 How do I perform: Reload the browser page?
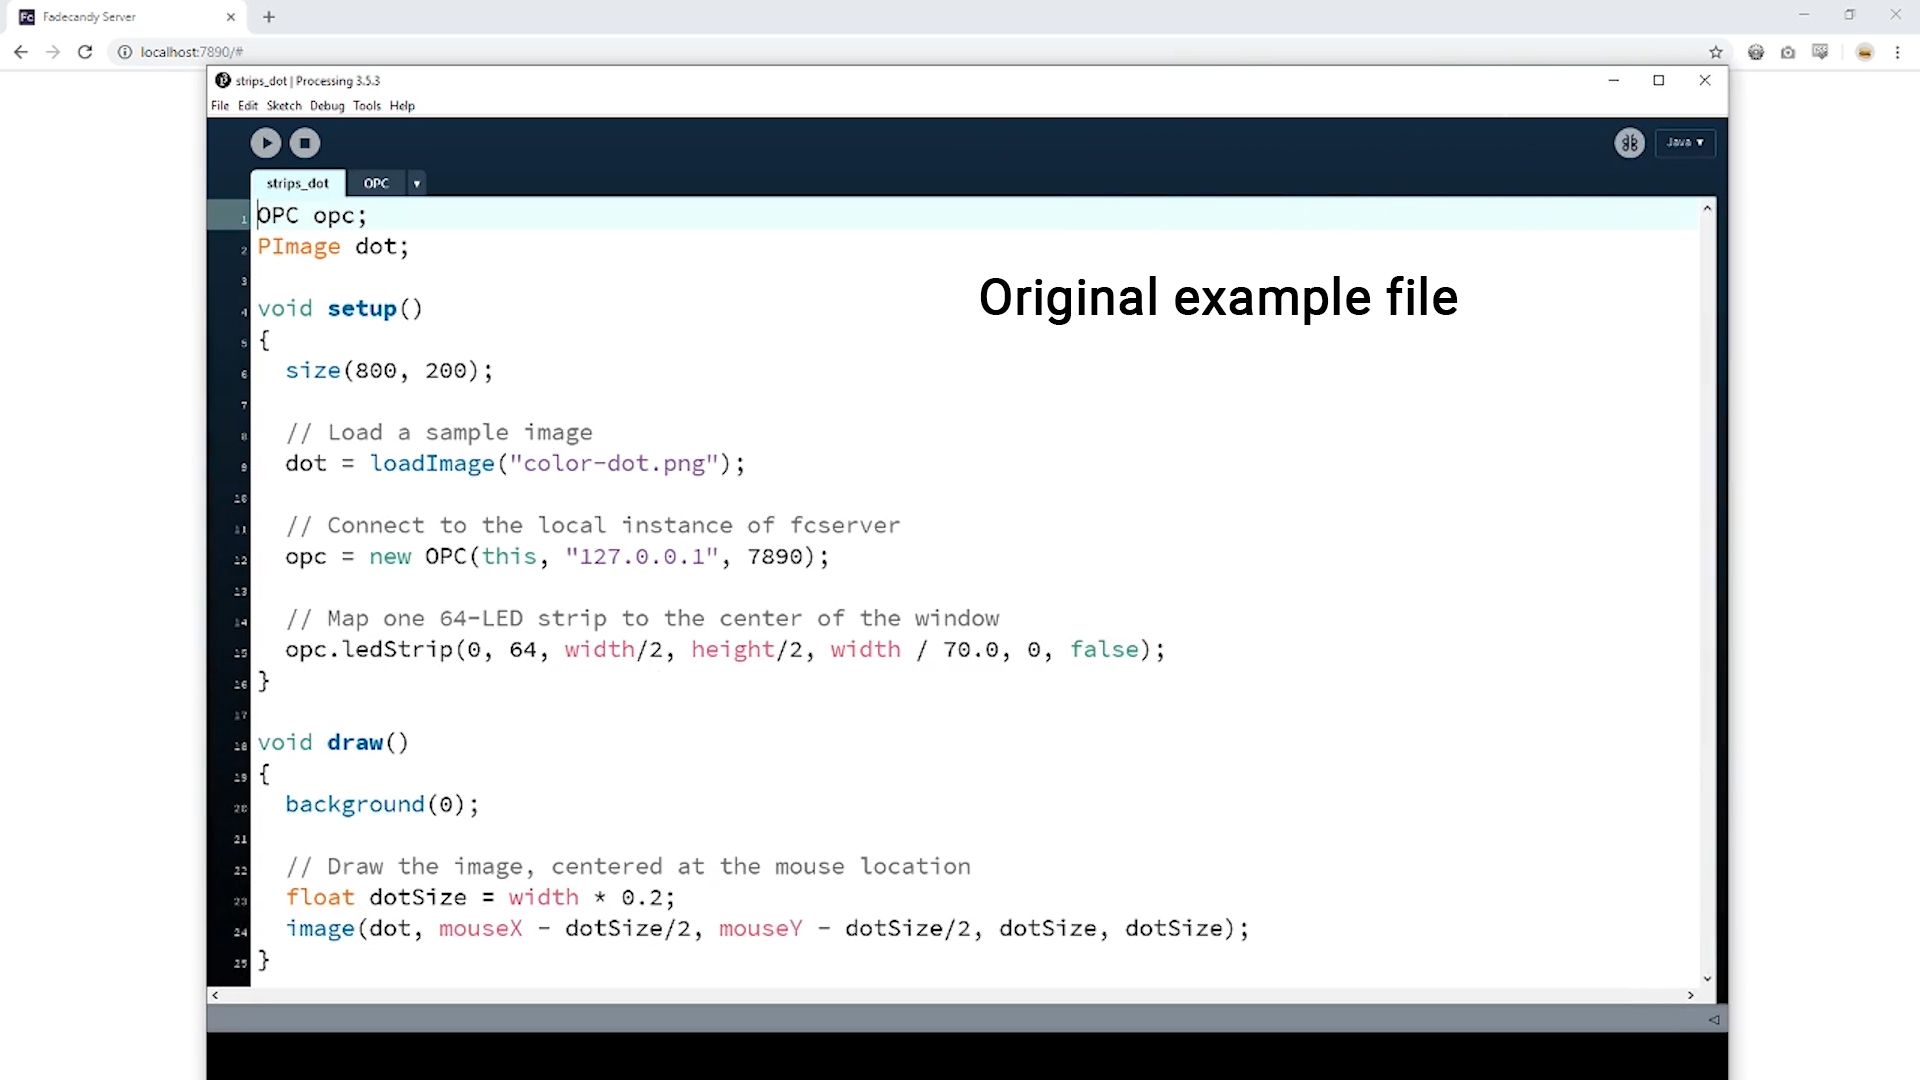point(85,52)
